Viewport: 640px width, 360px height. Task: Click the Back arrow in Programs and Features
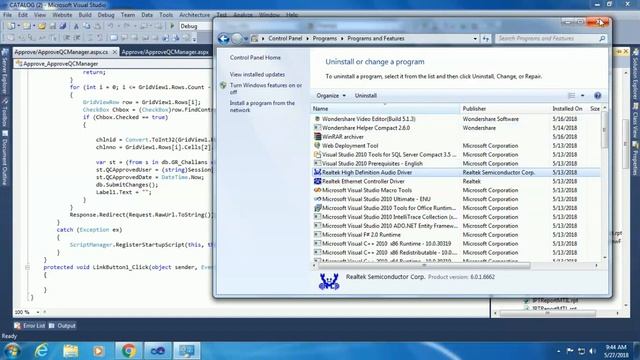224,39
